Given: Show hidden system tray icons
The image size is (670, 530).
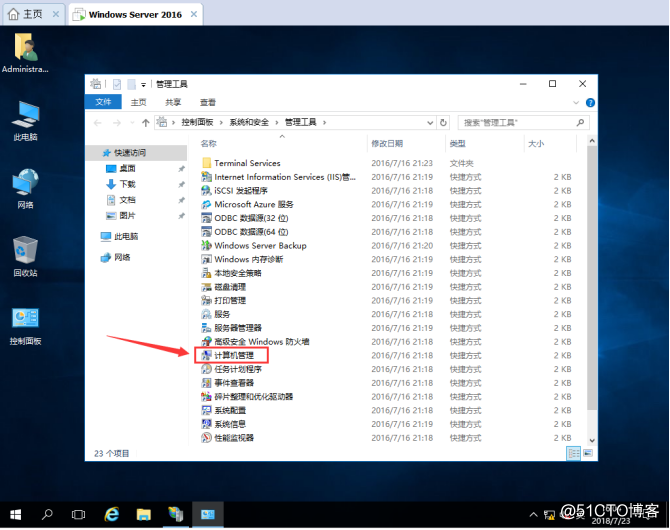Looking at the screenshot, I should (x=533, y=515).
